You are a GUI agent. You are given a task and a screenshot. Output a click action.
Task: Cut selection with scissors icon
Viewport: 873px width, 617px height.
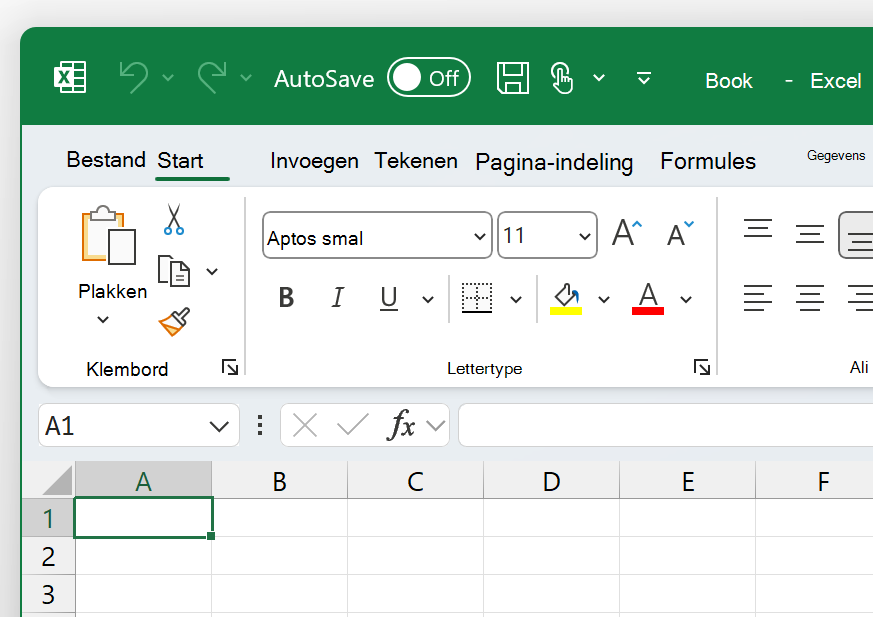174,219
